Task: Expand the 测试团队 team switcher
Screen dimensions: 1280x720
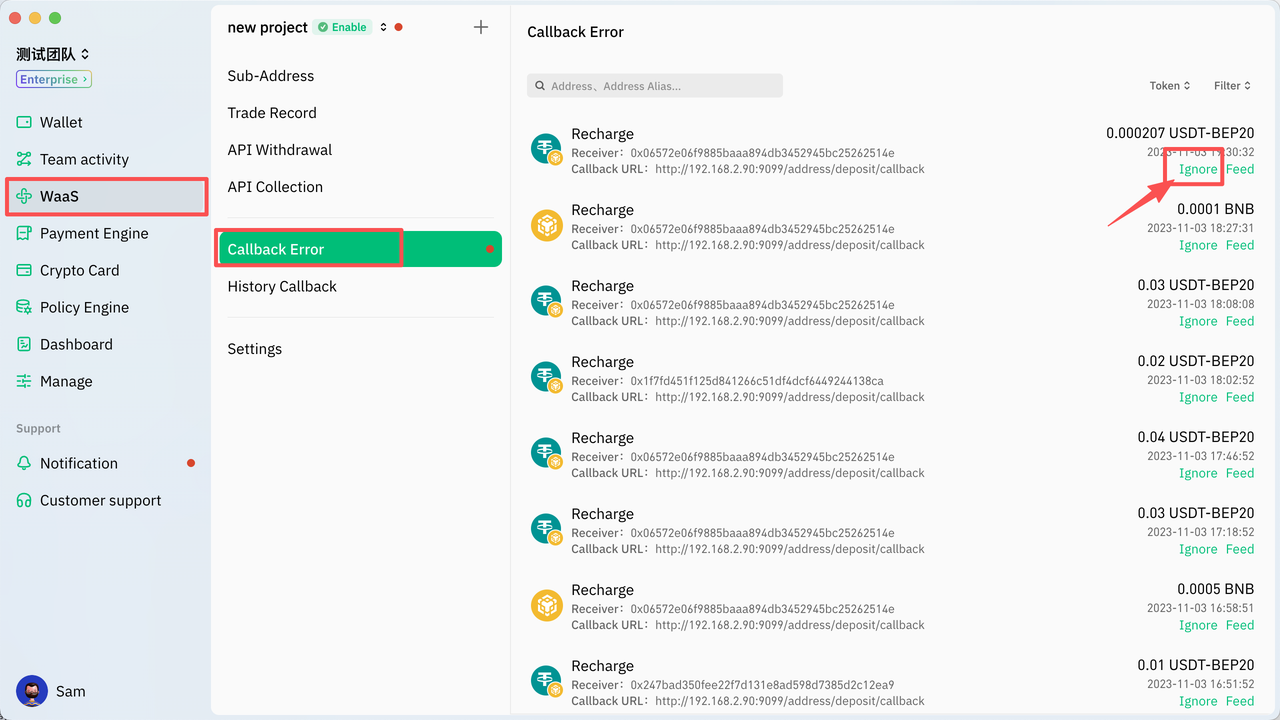Action: click(x=54, y=54)
